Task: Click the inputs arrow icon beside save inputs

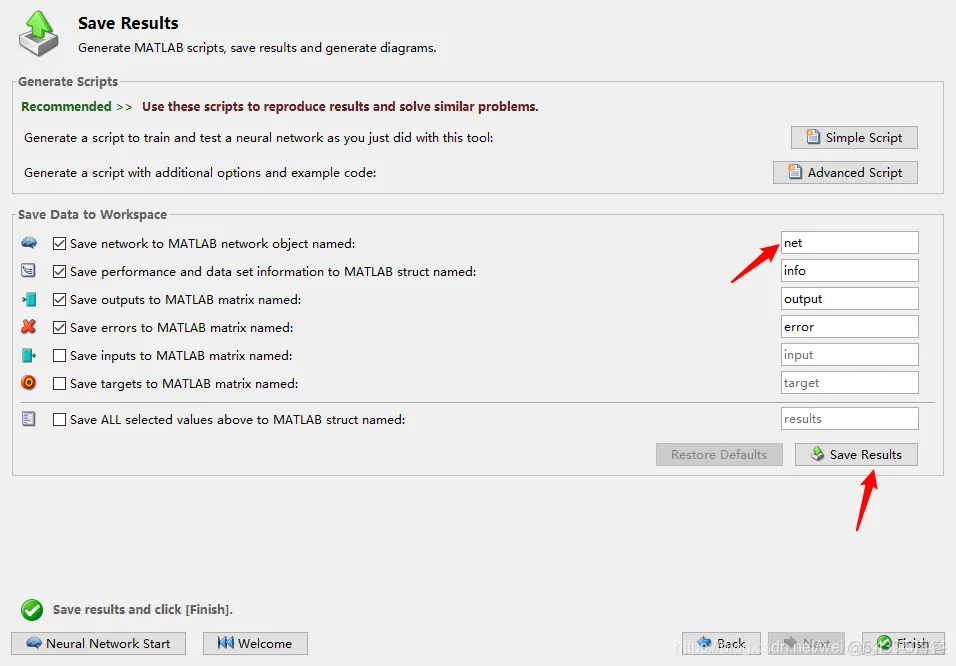Action: pos(29,355)
